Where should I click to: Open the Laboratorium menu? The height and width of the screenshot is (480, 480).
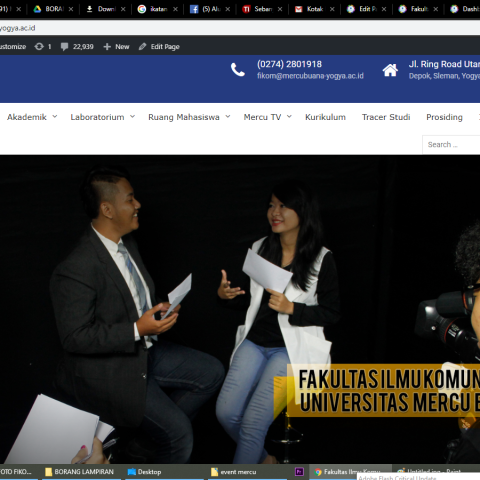click(97, 117)
